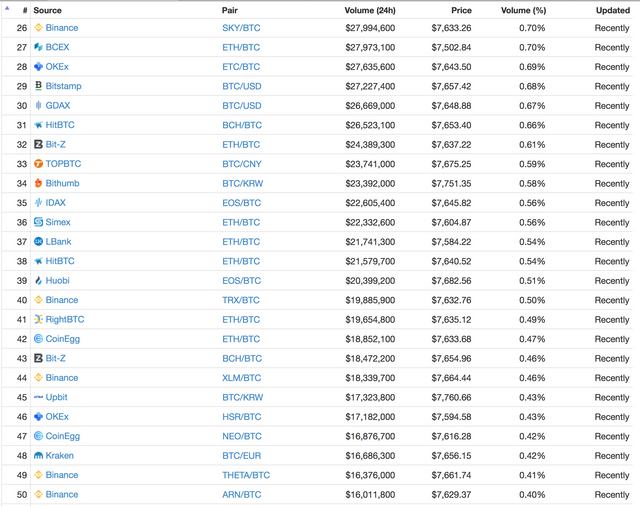Open the BCEX exchange link
640x507 pixels.
tap(58, 47)
